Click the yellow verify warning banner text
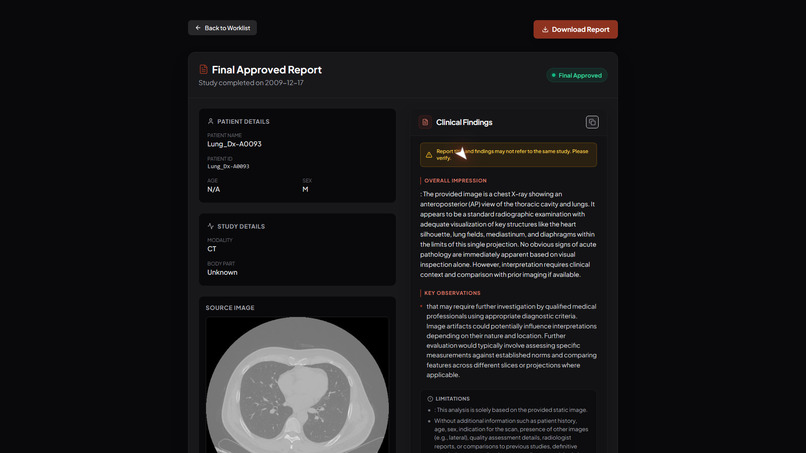 click(x=512, y=155)
